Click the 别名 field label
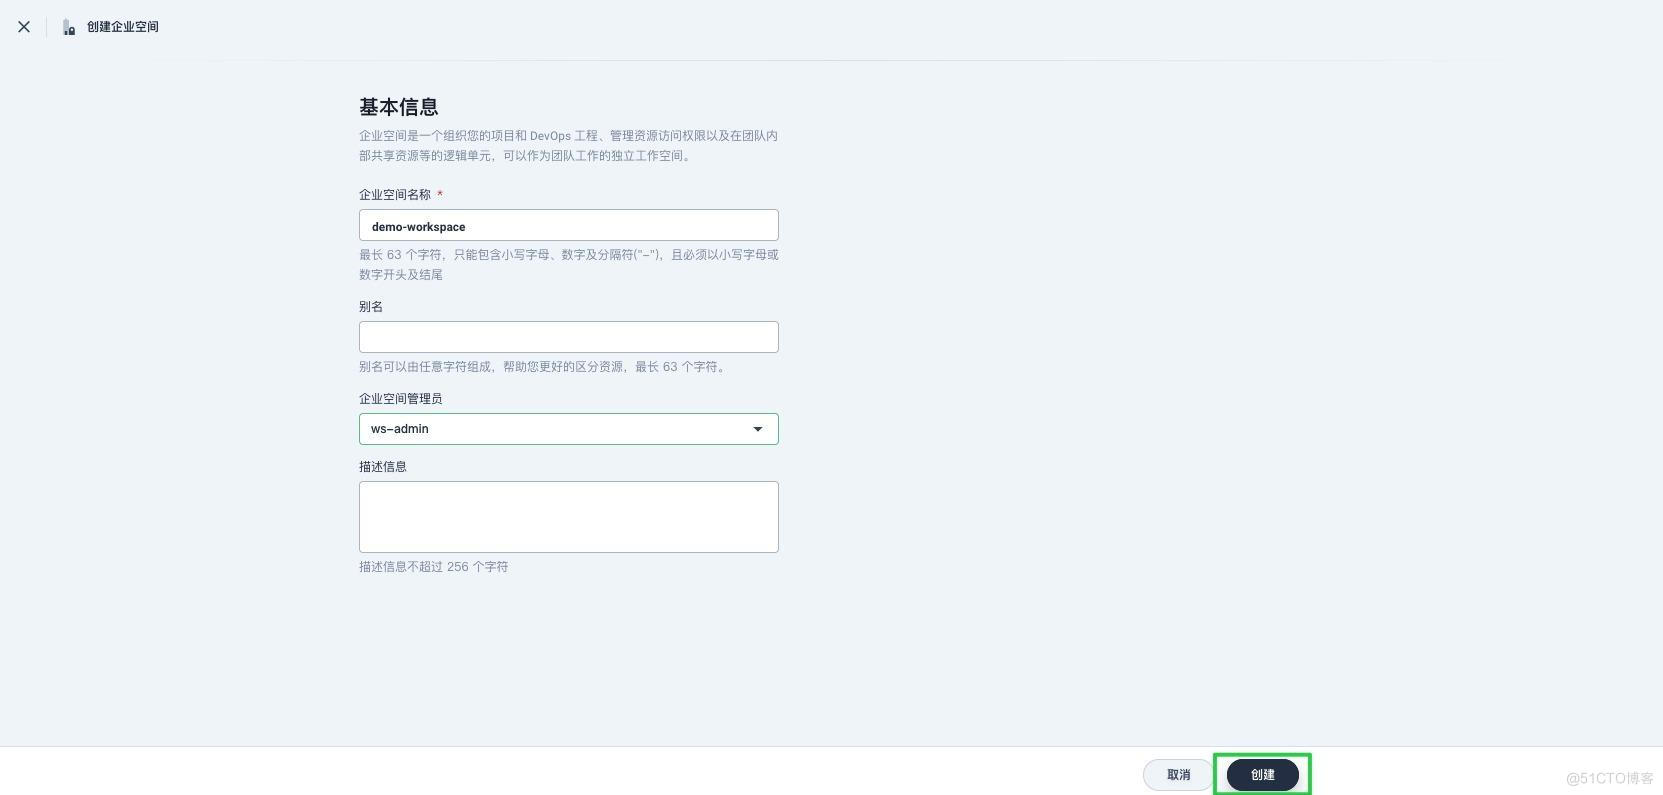 (371, 307)
